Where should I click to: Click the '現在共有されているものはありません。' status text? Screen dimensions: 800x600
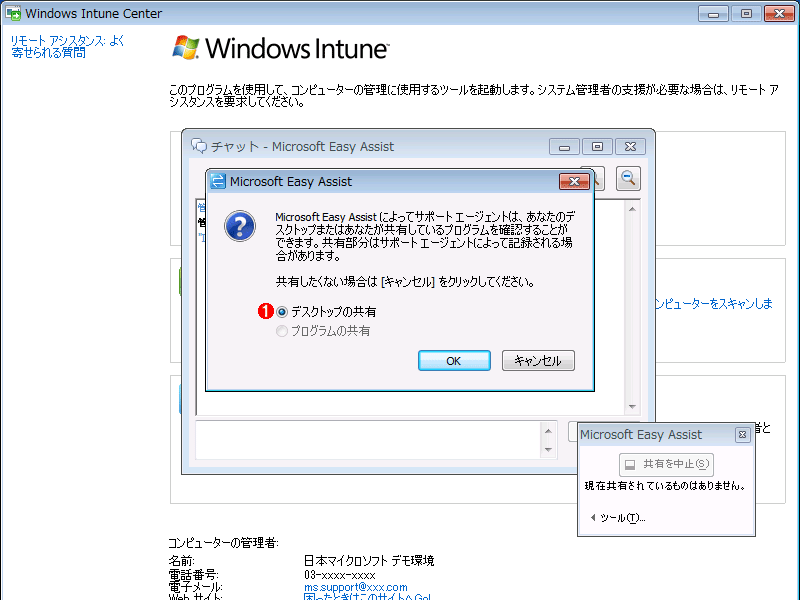(665, 486)
